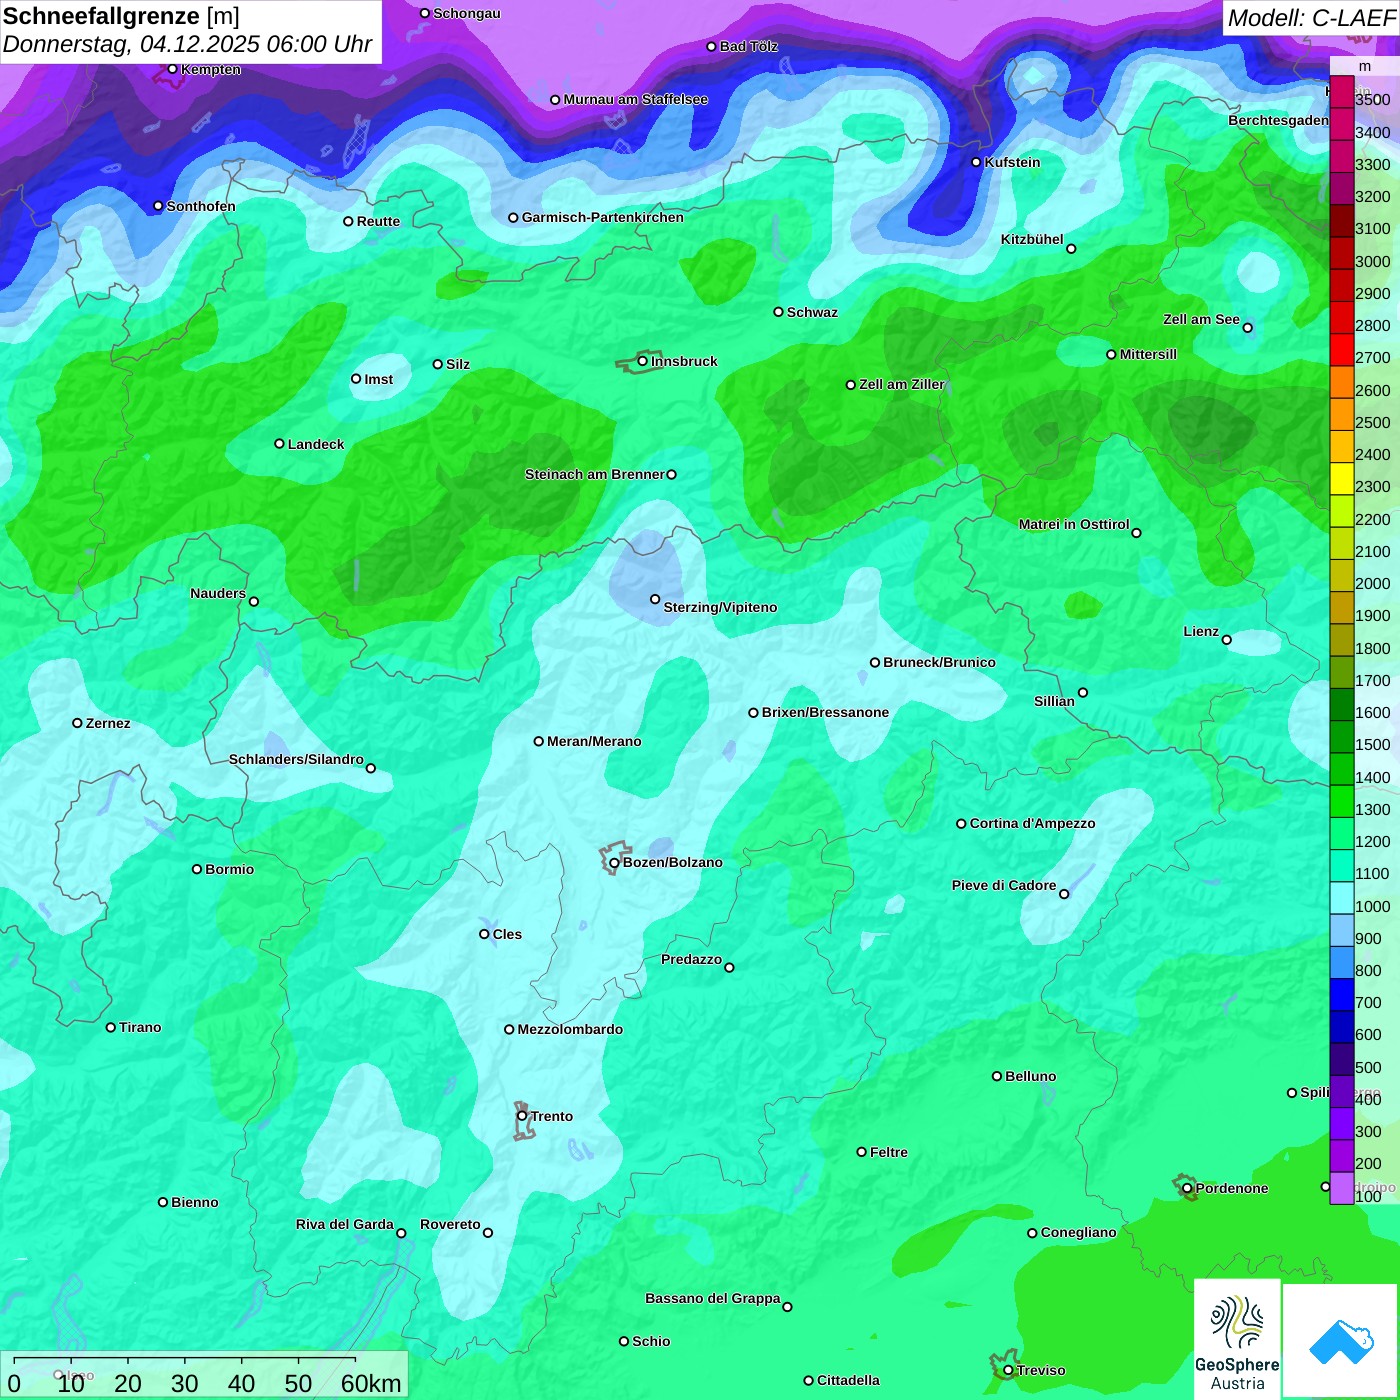The width and height of the screenshot is (1400, 1400).
Task: Click the Sillian label
Action: tap(1054, 701)
